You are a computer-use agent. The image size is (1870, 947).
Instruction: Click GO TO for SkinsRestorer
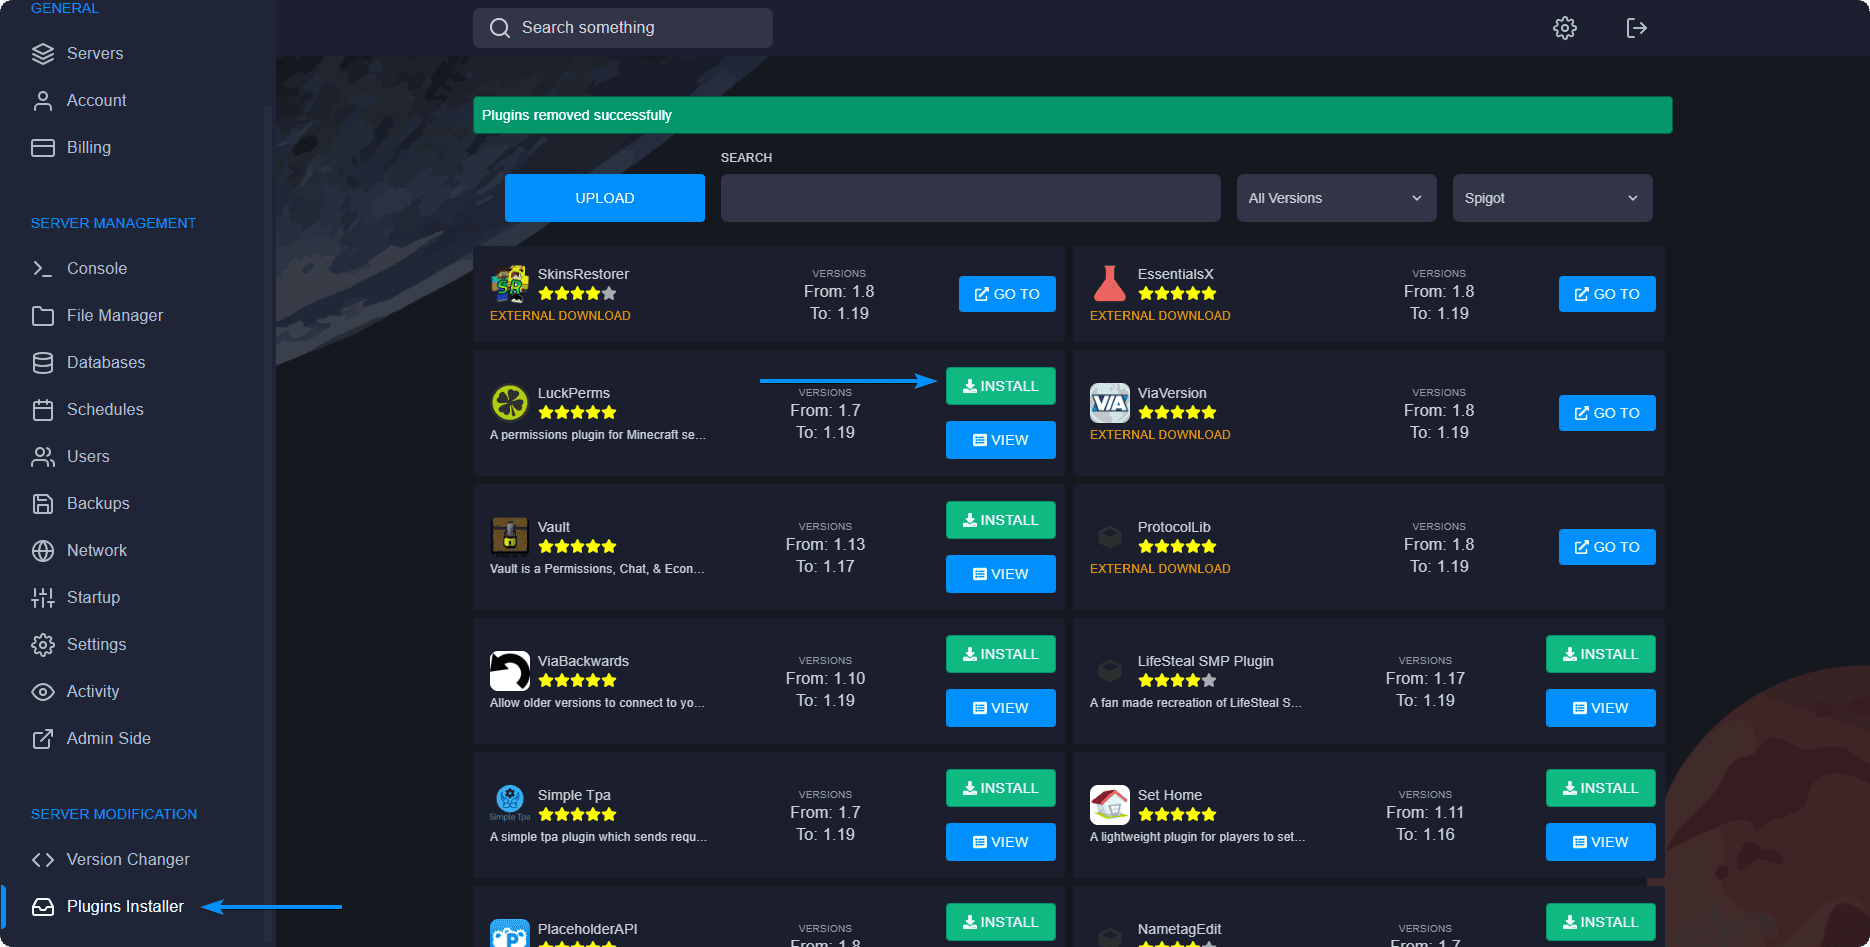1006,294
